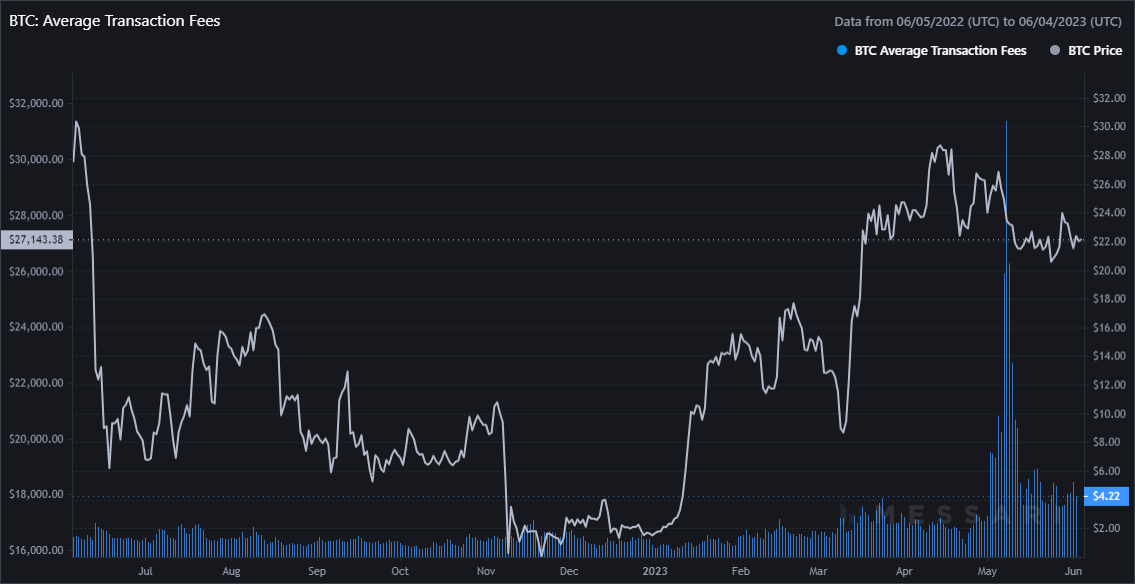Click the tallest fee bar spike in May
The width and height of the screenshot is (1135, 584).
1006,339
